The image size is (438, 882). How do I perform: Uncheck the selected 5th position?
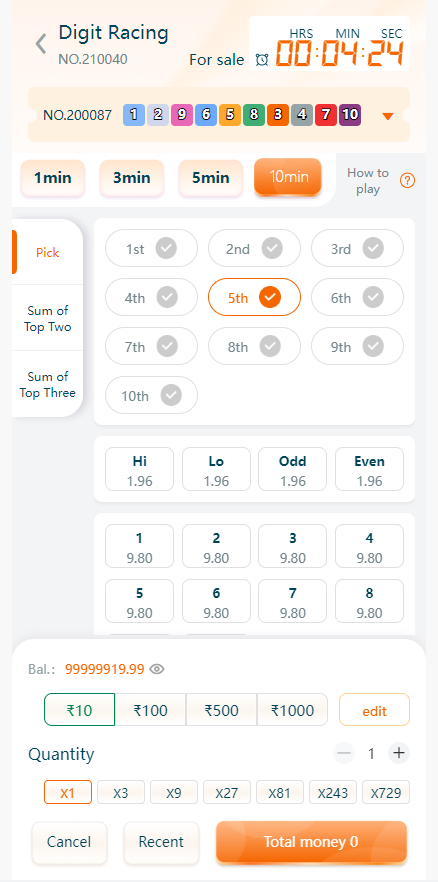click(254, 297)
